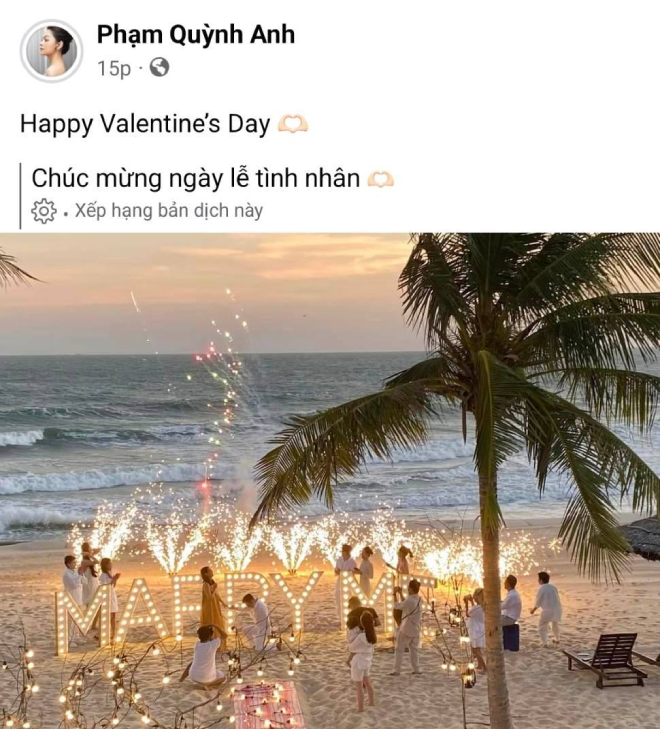Click the woman in yellow dress
The image size is (660, 729).
pos(212,603)
